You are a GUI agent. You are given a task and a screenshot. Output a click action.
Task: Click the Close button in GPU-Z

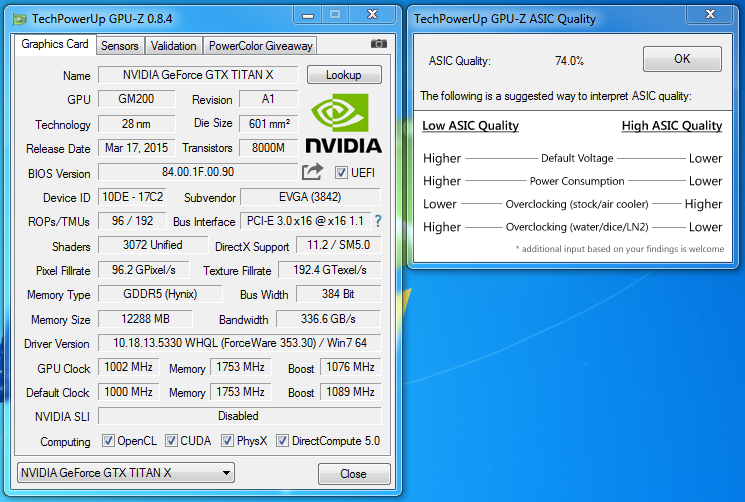pyautogui.click(x=354, y=474)
